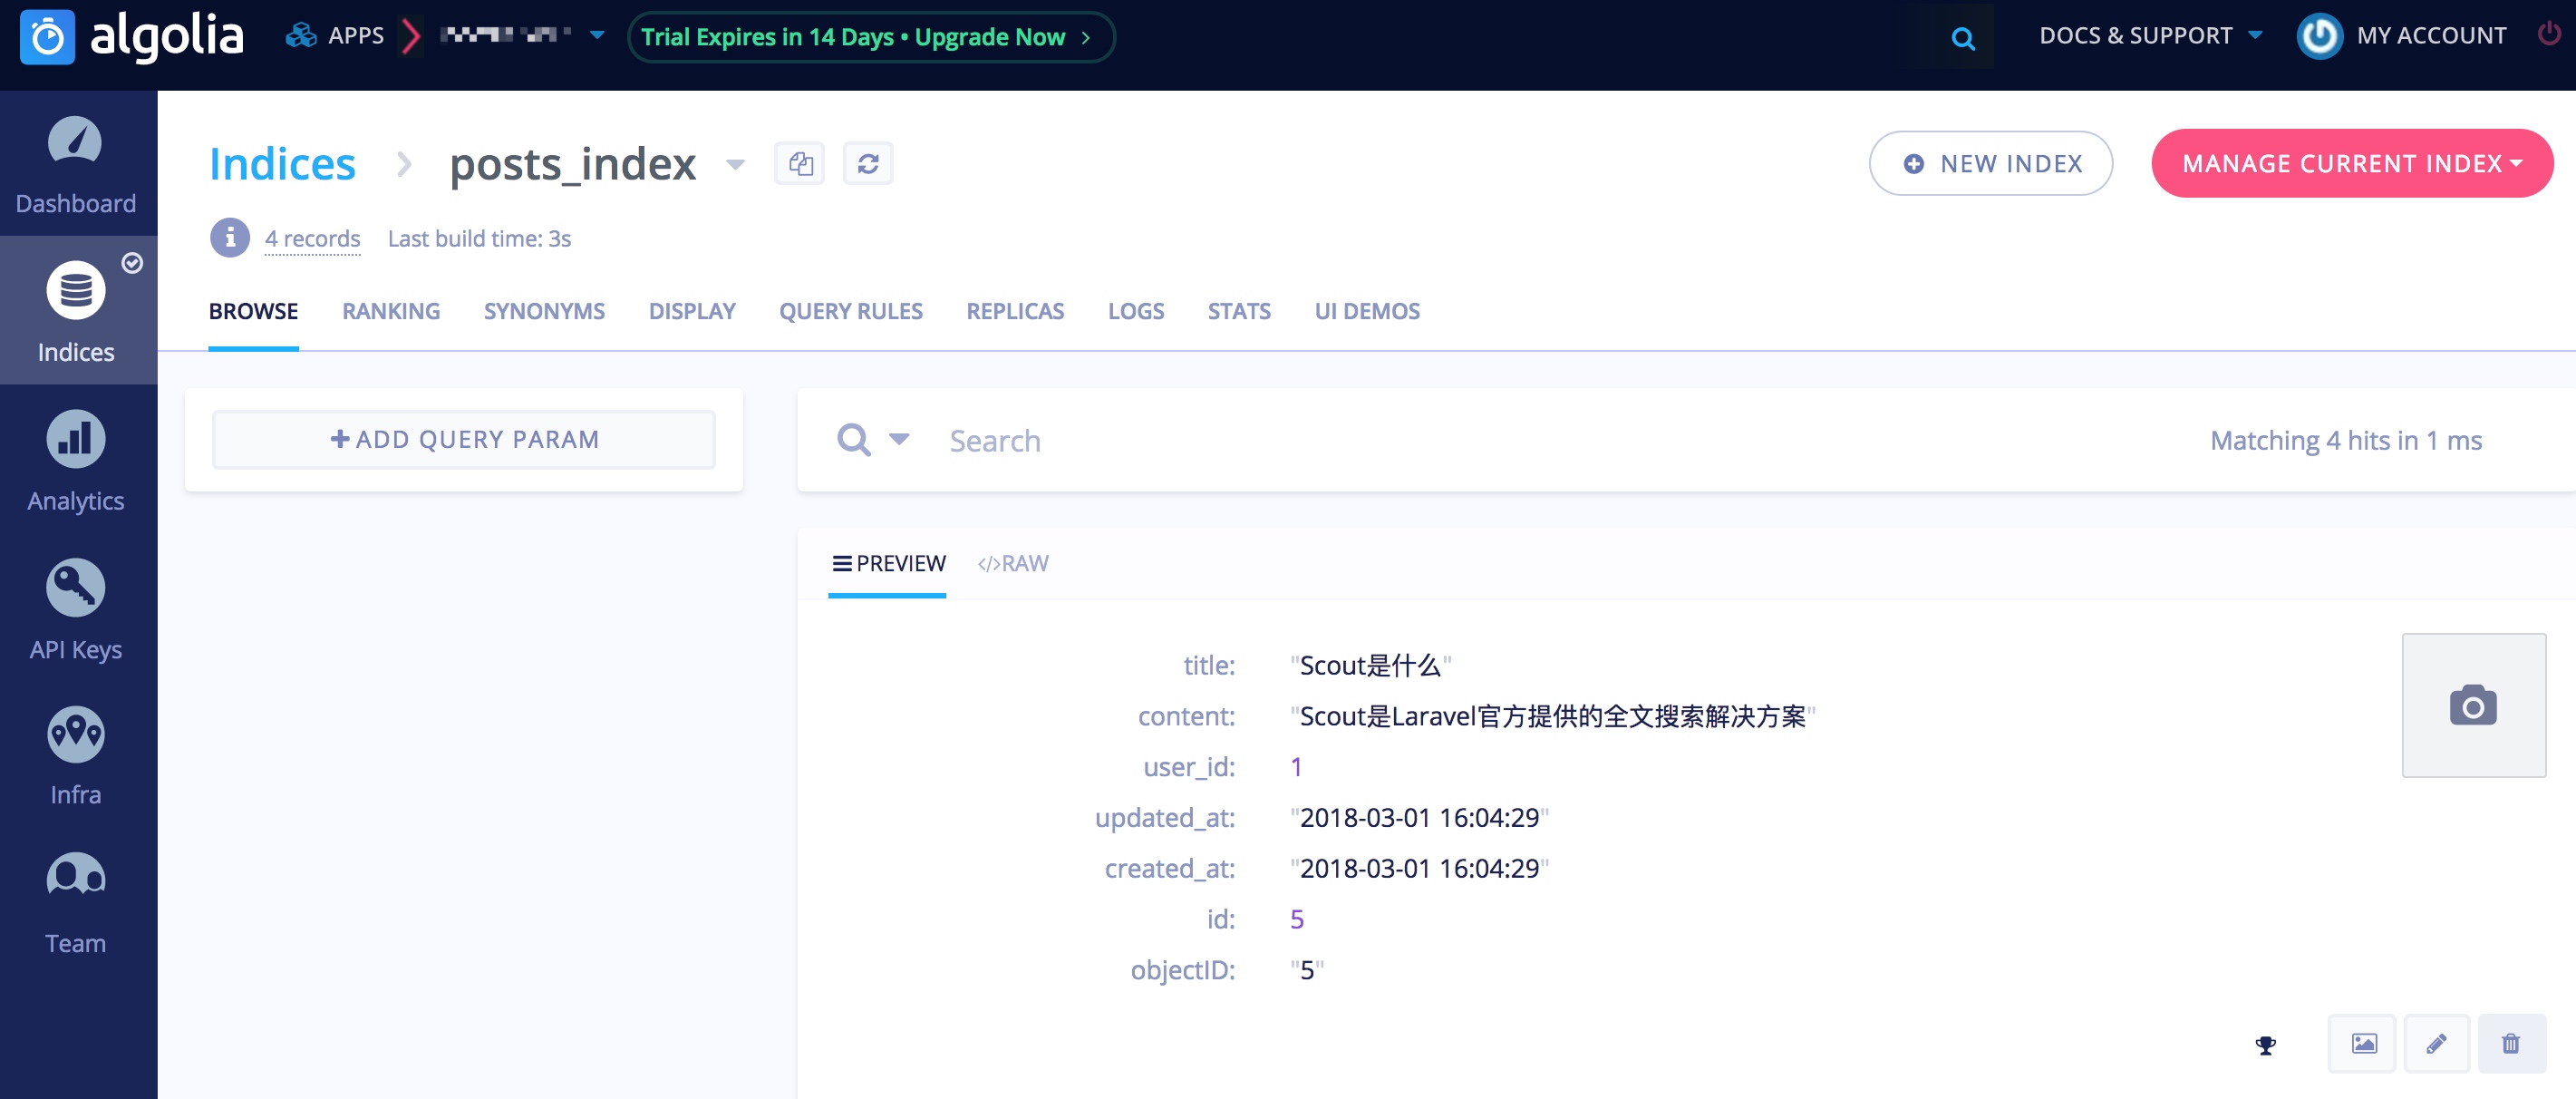Image resolution: width=2576 pixels, height=1099 pixels.
Task: Click the title value "Scout是什么"
Action: pyautogui.click(x=1370, y=665)
